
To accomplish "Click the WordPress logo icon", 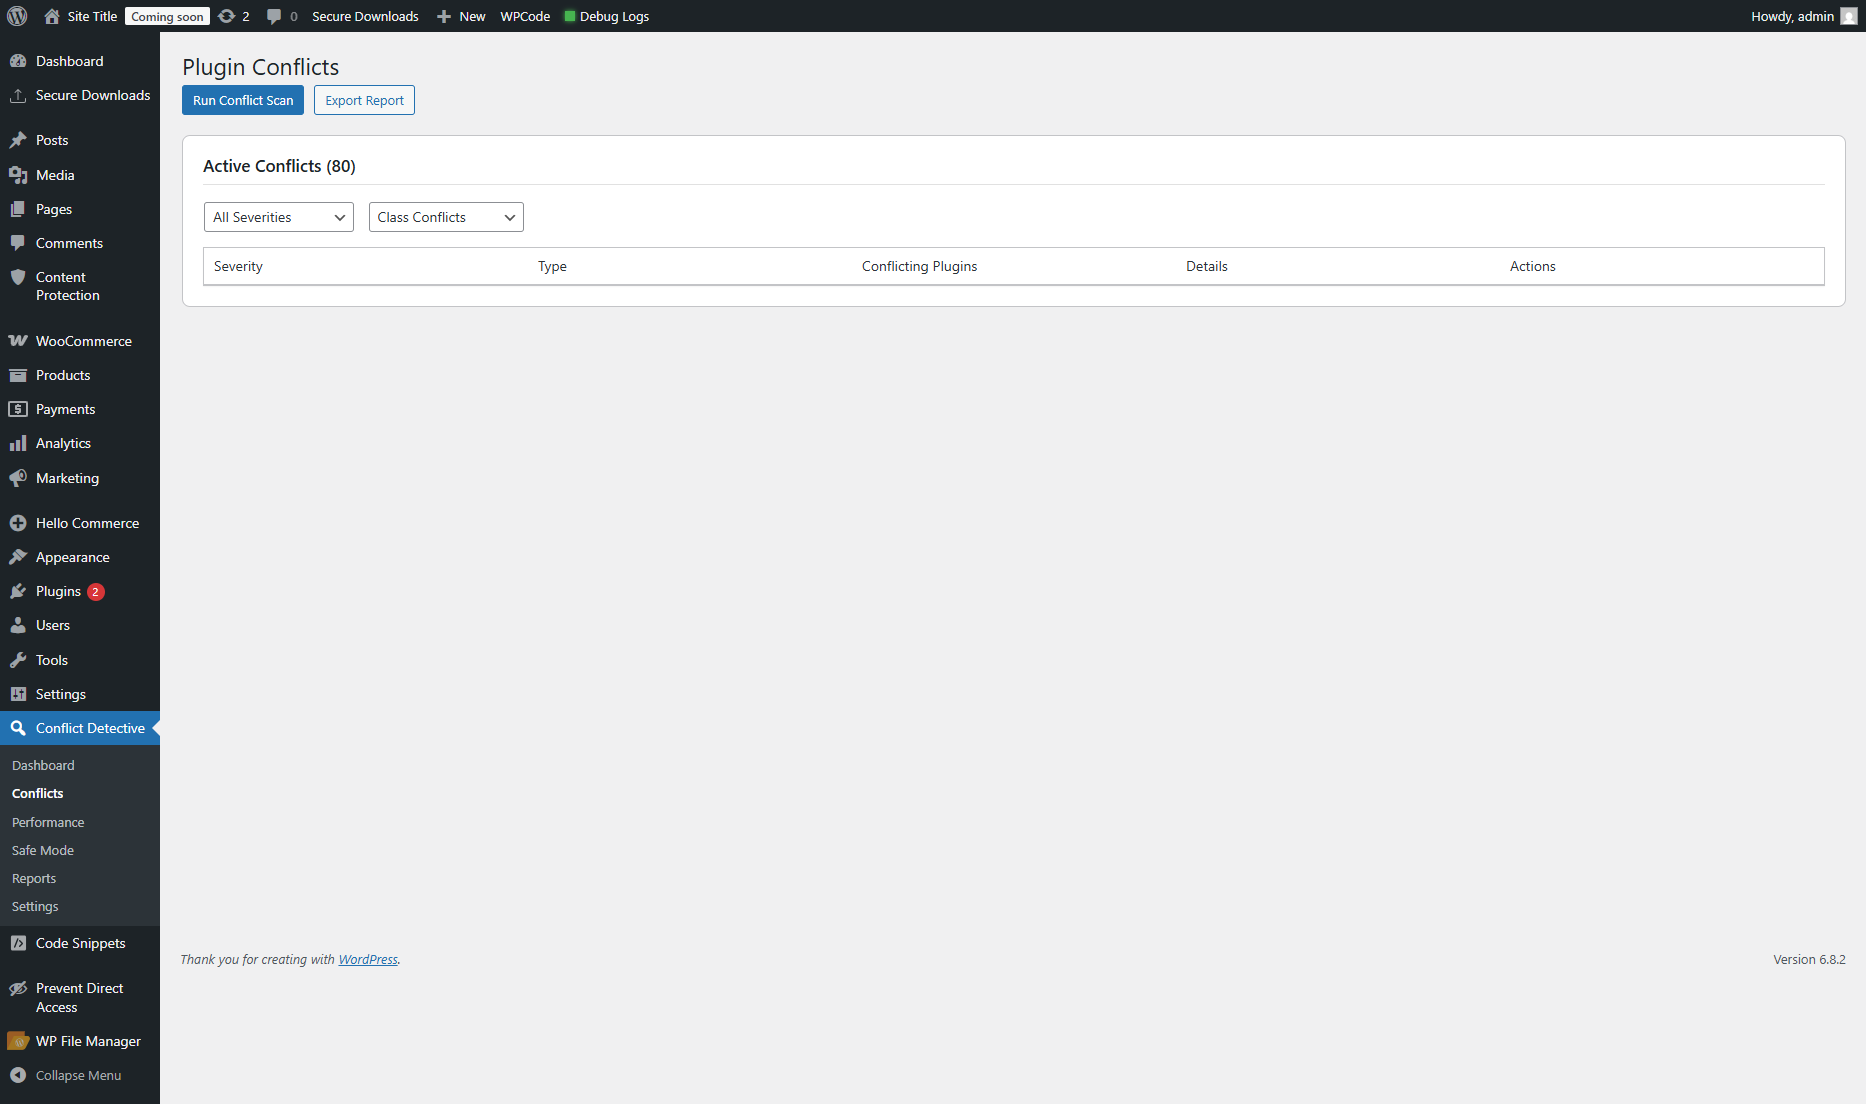I will pos(17,16).
